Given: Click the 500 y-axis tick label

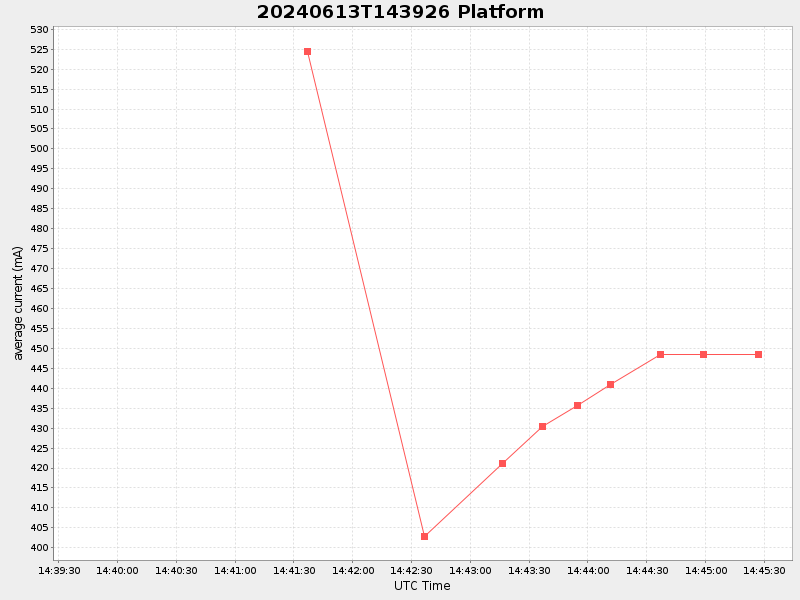Looking at the screenshot, I should point(39,148).
